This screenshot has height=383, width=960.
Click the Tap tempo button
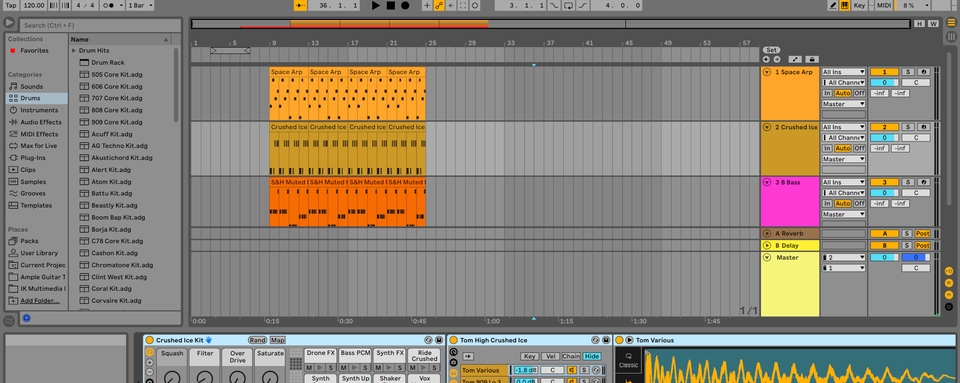coord(11,6)
